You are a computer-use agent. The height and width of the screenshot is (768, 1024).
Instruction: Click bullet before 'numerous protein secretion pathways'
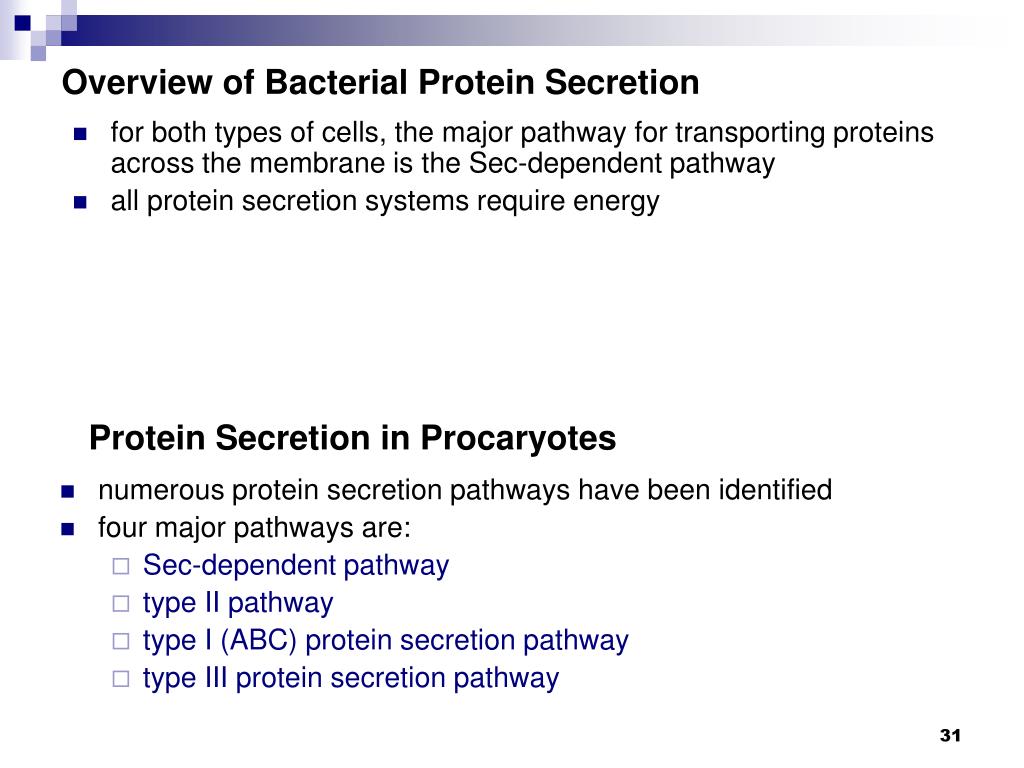click(x=68, y=492)
